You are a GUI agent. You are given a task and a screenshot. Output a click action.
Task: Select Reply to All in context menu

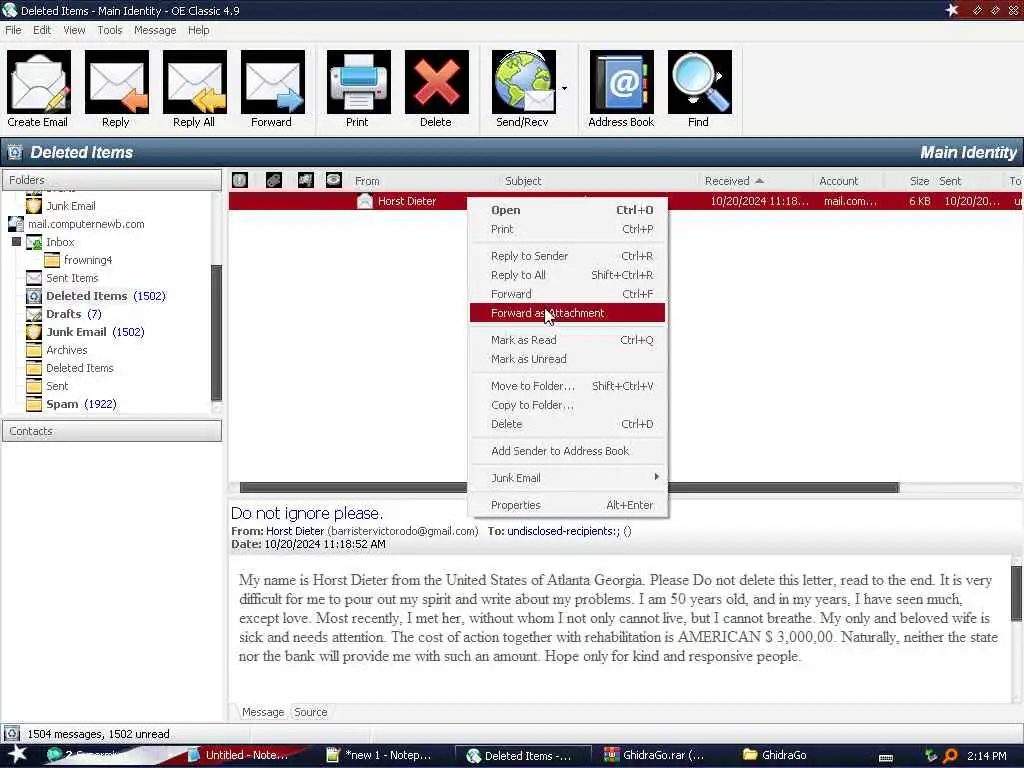[568, 275]
